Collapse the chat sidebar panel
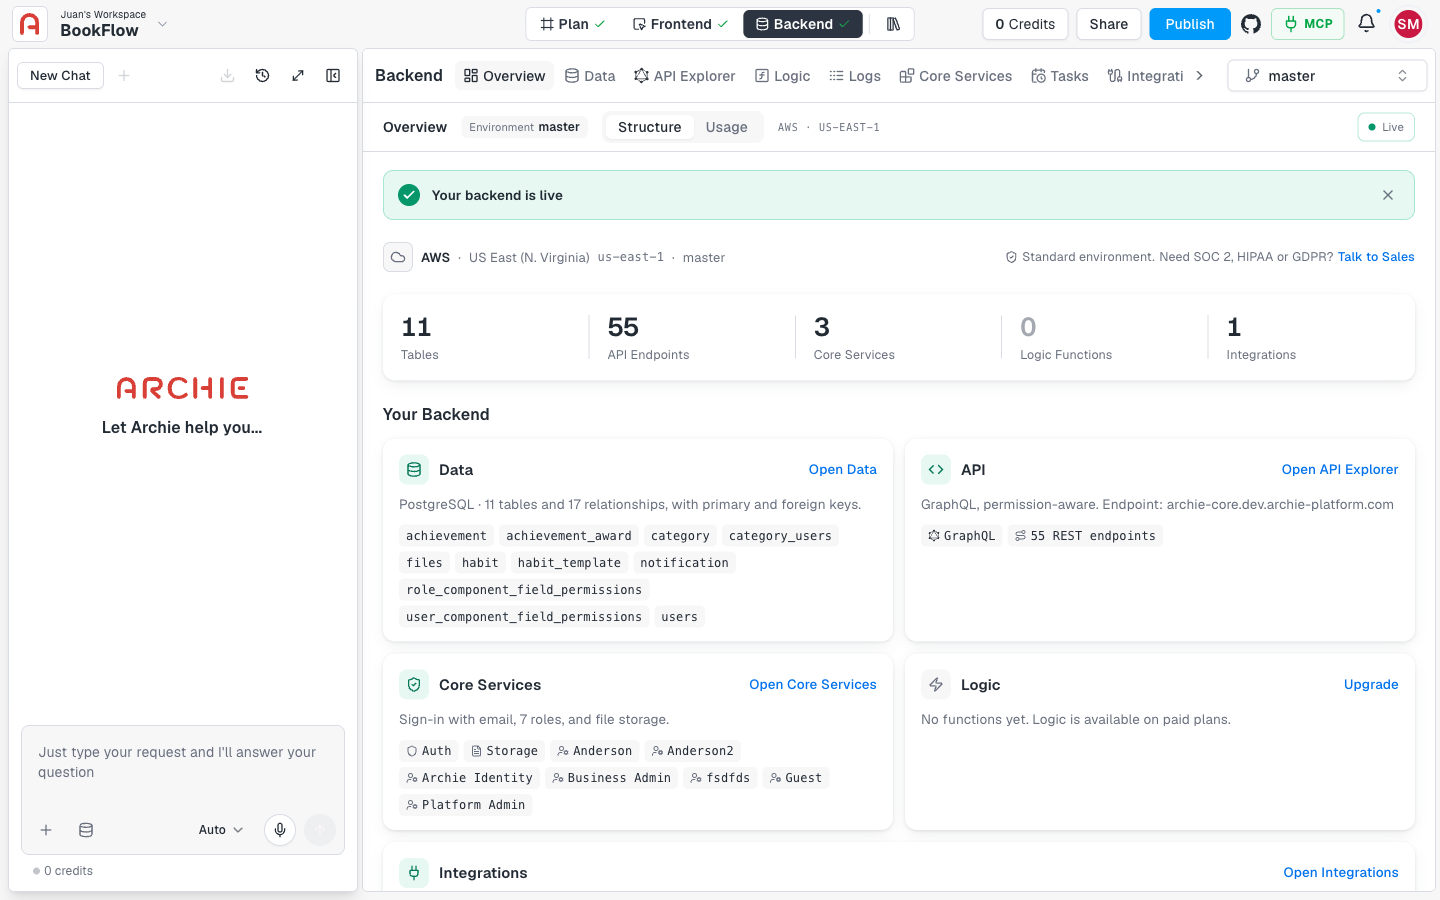Image resolution: width=1440 pixels, height=900 pixels. tap(333, 76)
